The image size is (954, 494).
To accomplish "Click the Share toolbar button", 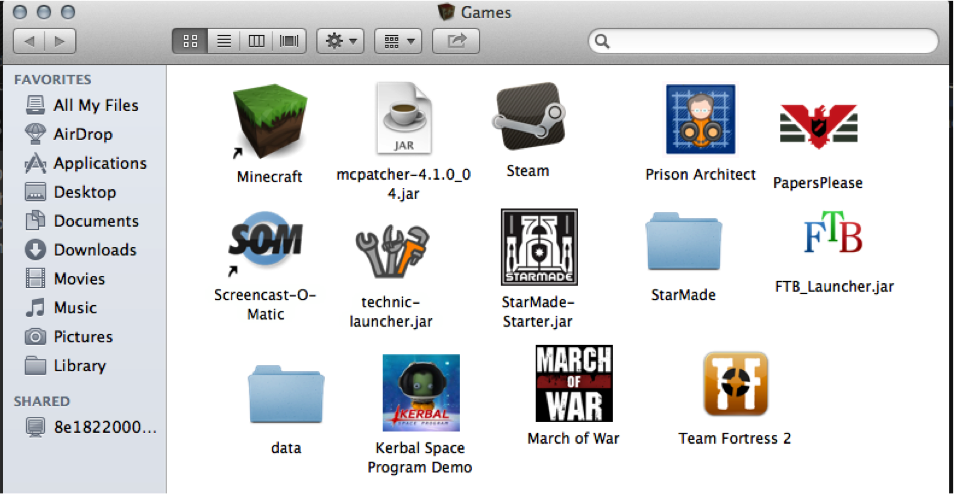I will [456, 41].
